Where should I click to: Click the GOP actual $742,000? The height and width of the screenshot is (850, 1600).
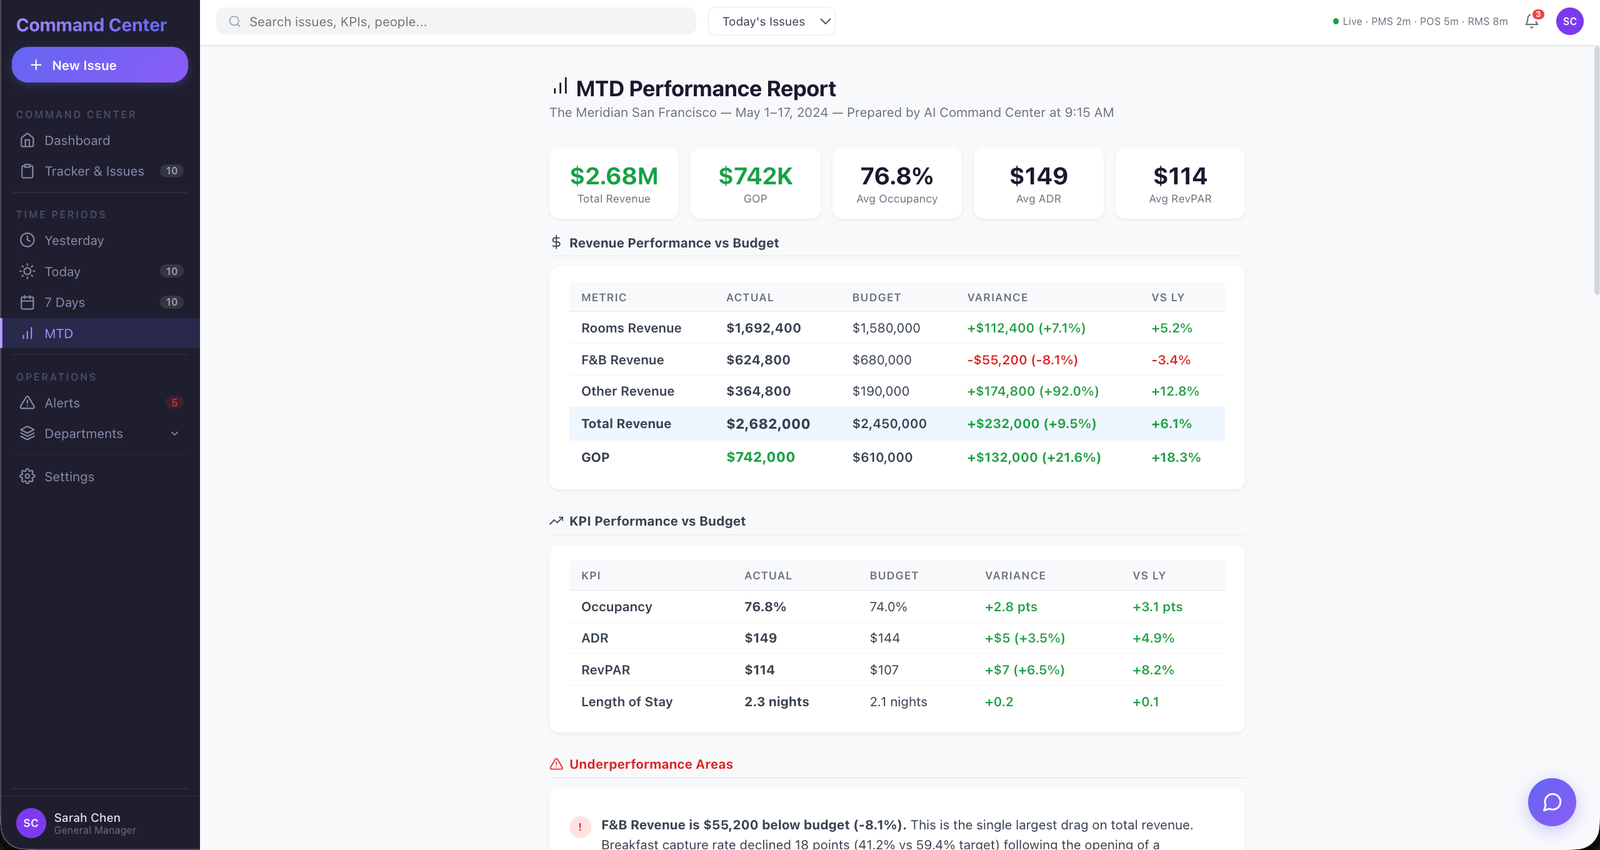click(x=761, y=457)
